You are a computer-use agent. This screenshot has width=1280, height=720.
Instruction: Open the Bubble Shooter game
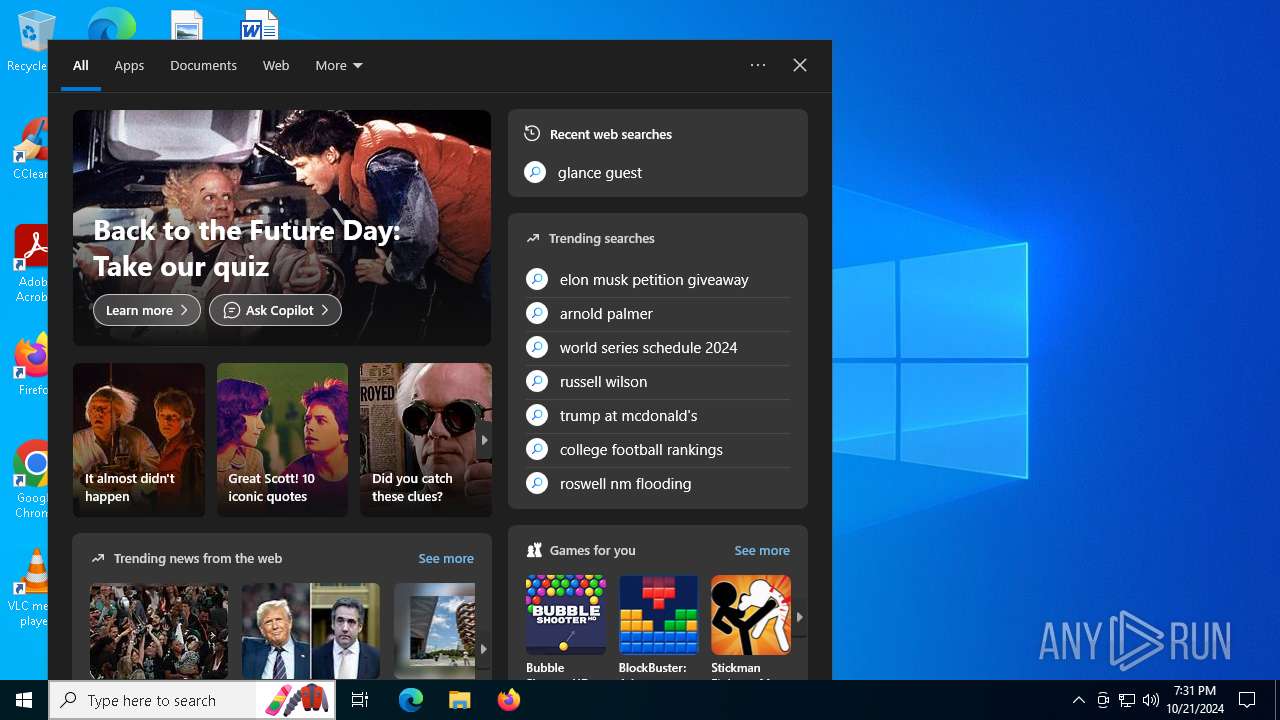click(x=565, y=626)
